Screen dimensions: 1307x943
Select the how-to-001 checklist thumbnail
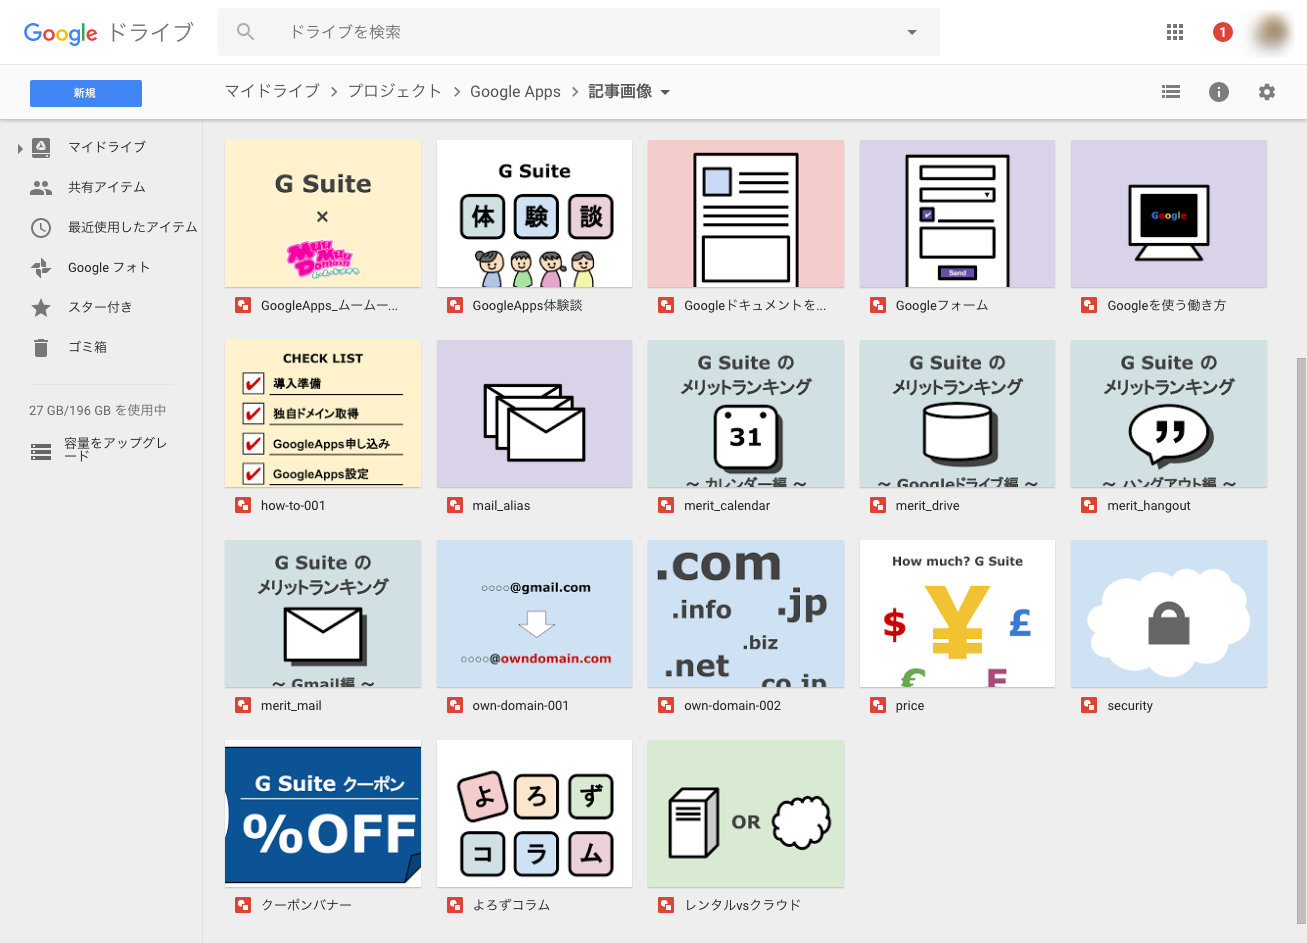point(323,414)
